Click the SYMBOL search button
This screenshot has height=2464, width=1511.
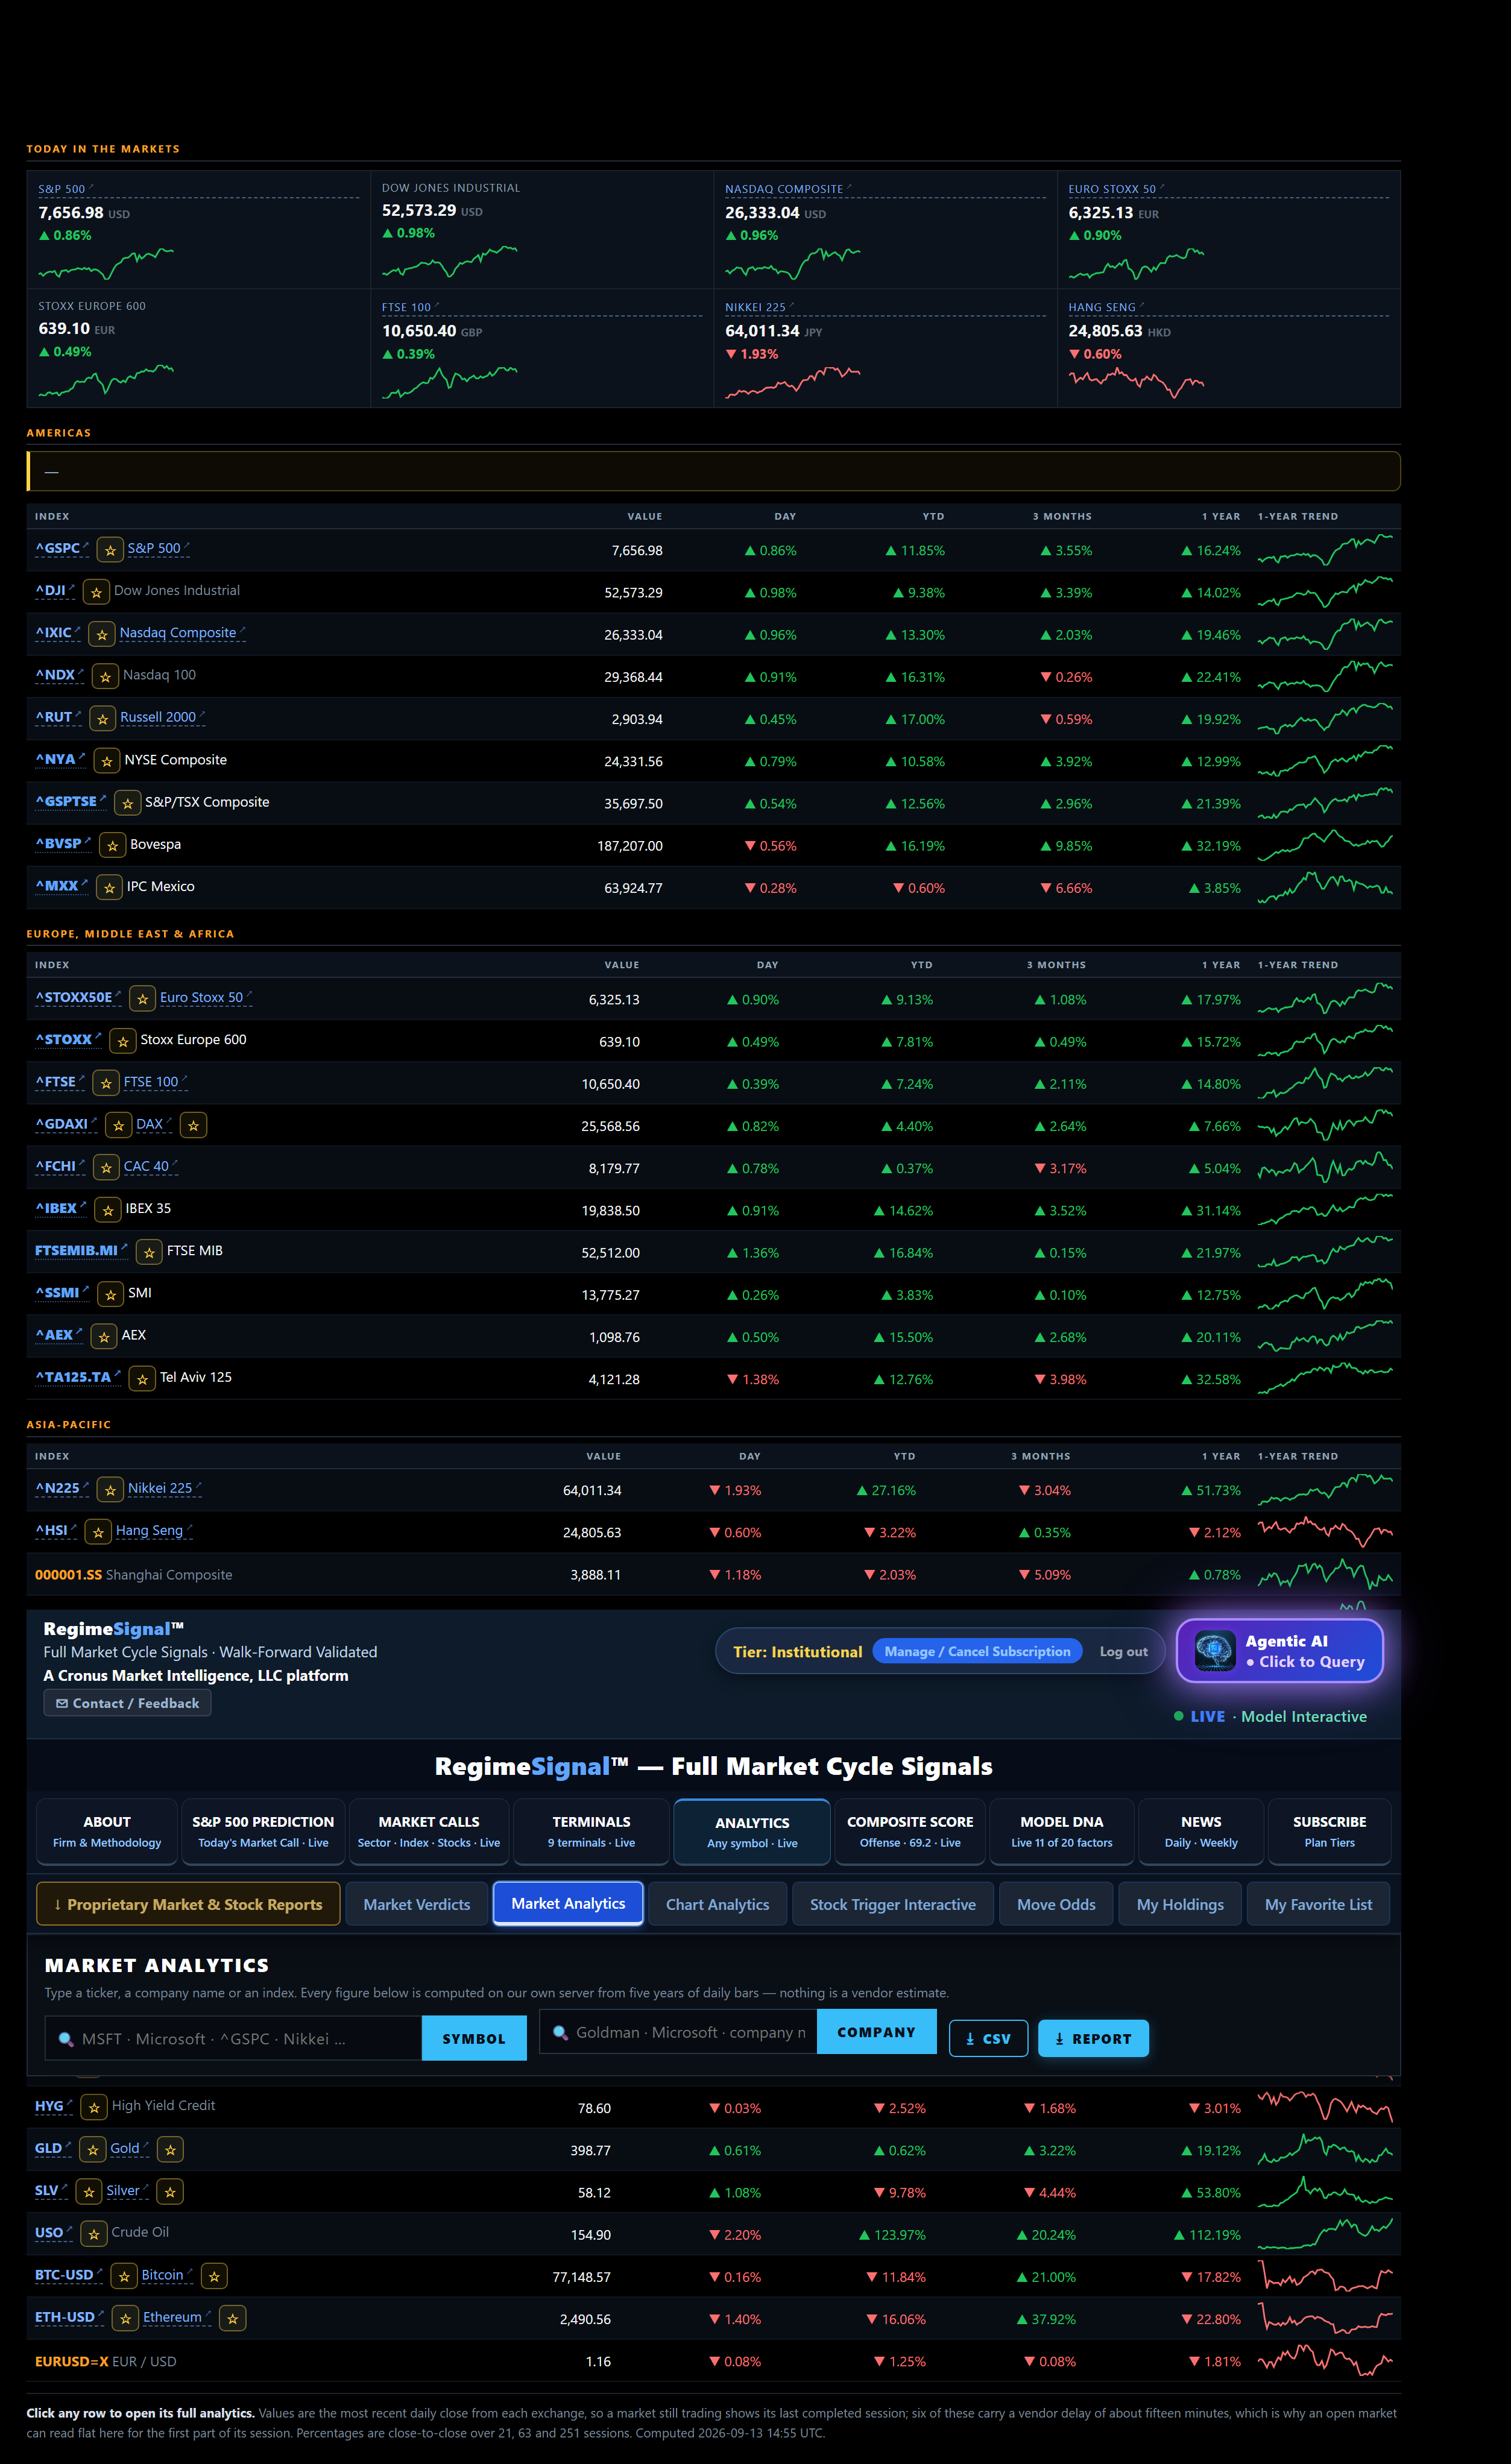(x=474, y=2038)
